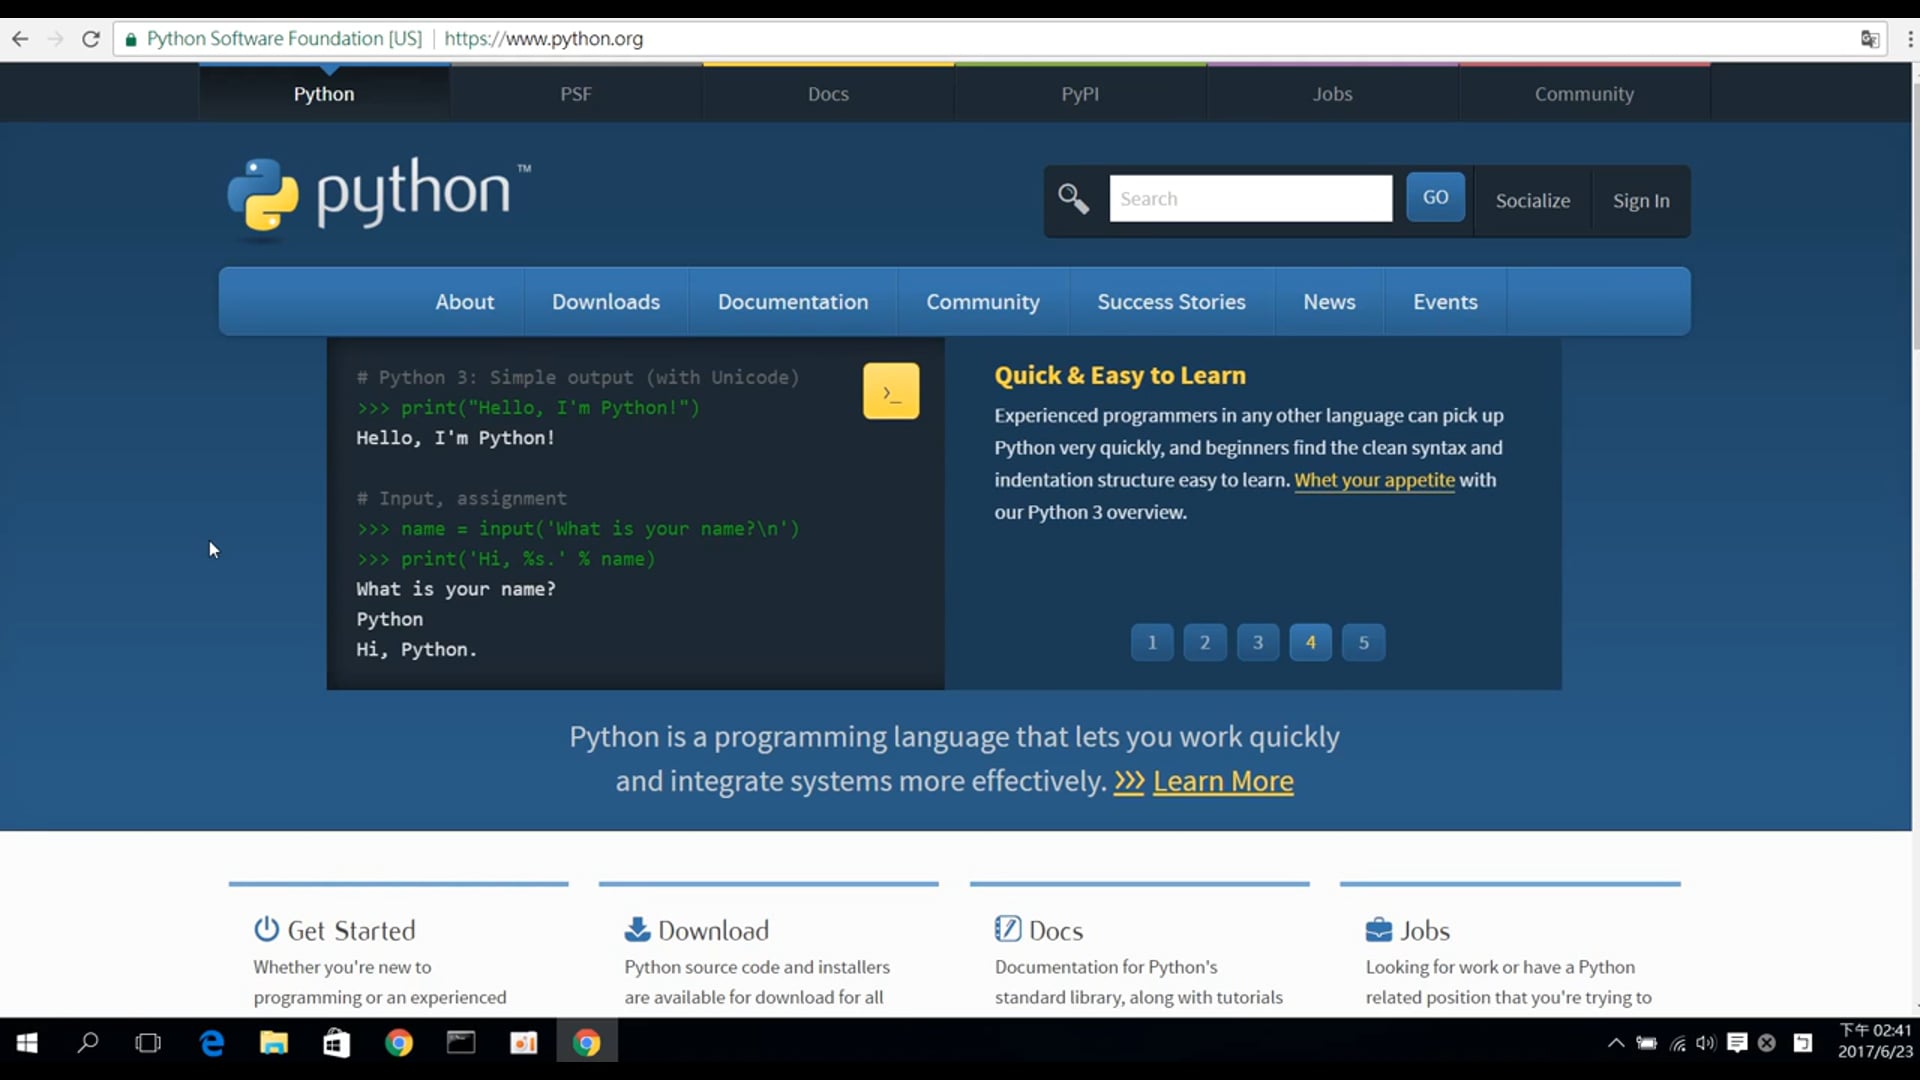The image size is (1920, 1080).
Task: Switch to slide 3 of the carousel
Action: click(x=1258, y=642)
